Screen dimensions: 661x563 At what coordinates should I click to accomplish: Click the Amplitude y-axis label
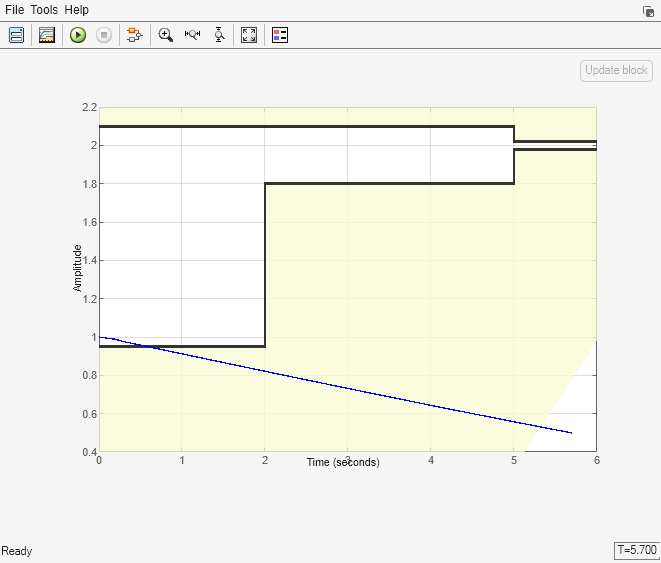pyautogui.click(x=77, y=268)
